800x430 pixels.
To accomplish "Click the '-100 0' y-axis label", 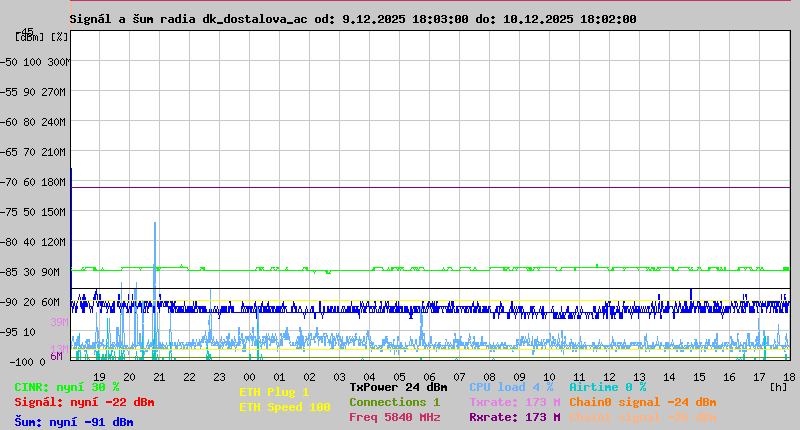I will pyautogui.click(x=28, y=362).
